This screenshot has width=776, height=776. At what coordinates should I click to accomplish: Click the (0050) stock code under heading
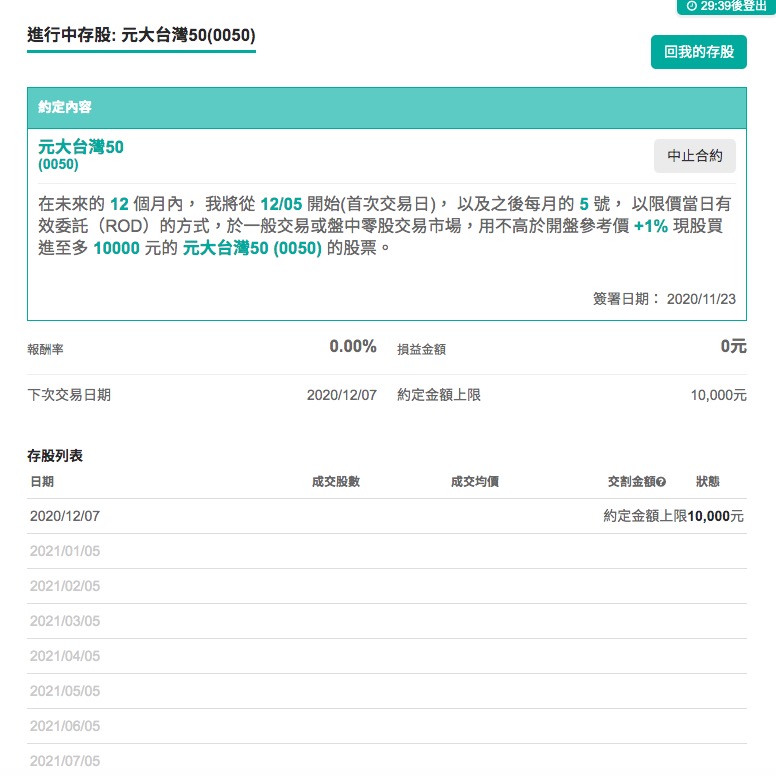coord(58,164)
